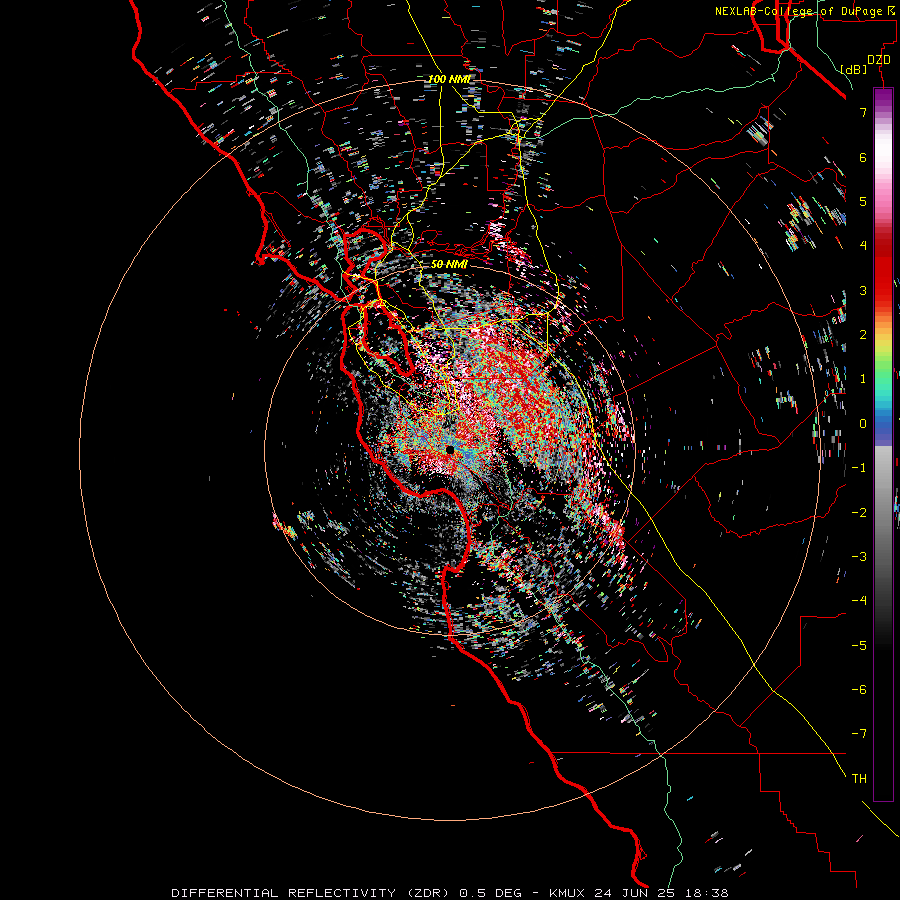Select the 5 dB scale label
The height and width of the screenshot is (900, 900).
[x=863, y=201]
